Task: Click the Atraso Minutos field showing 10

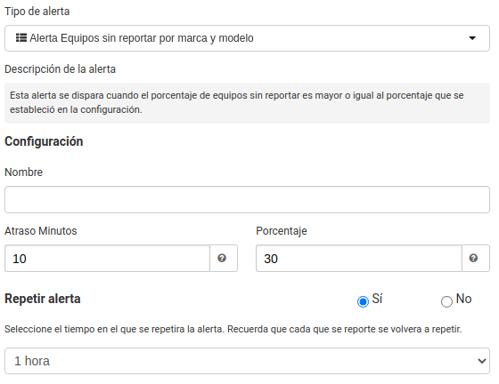Action: tap(107, 258)
